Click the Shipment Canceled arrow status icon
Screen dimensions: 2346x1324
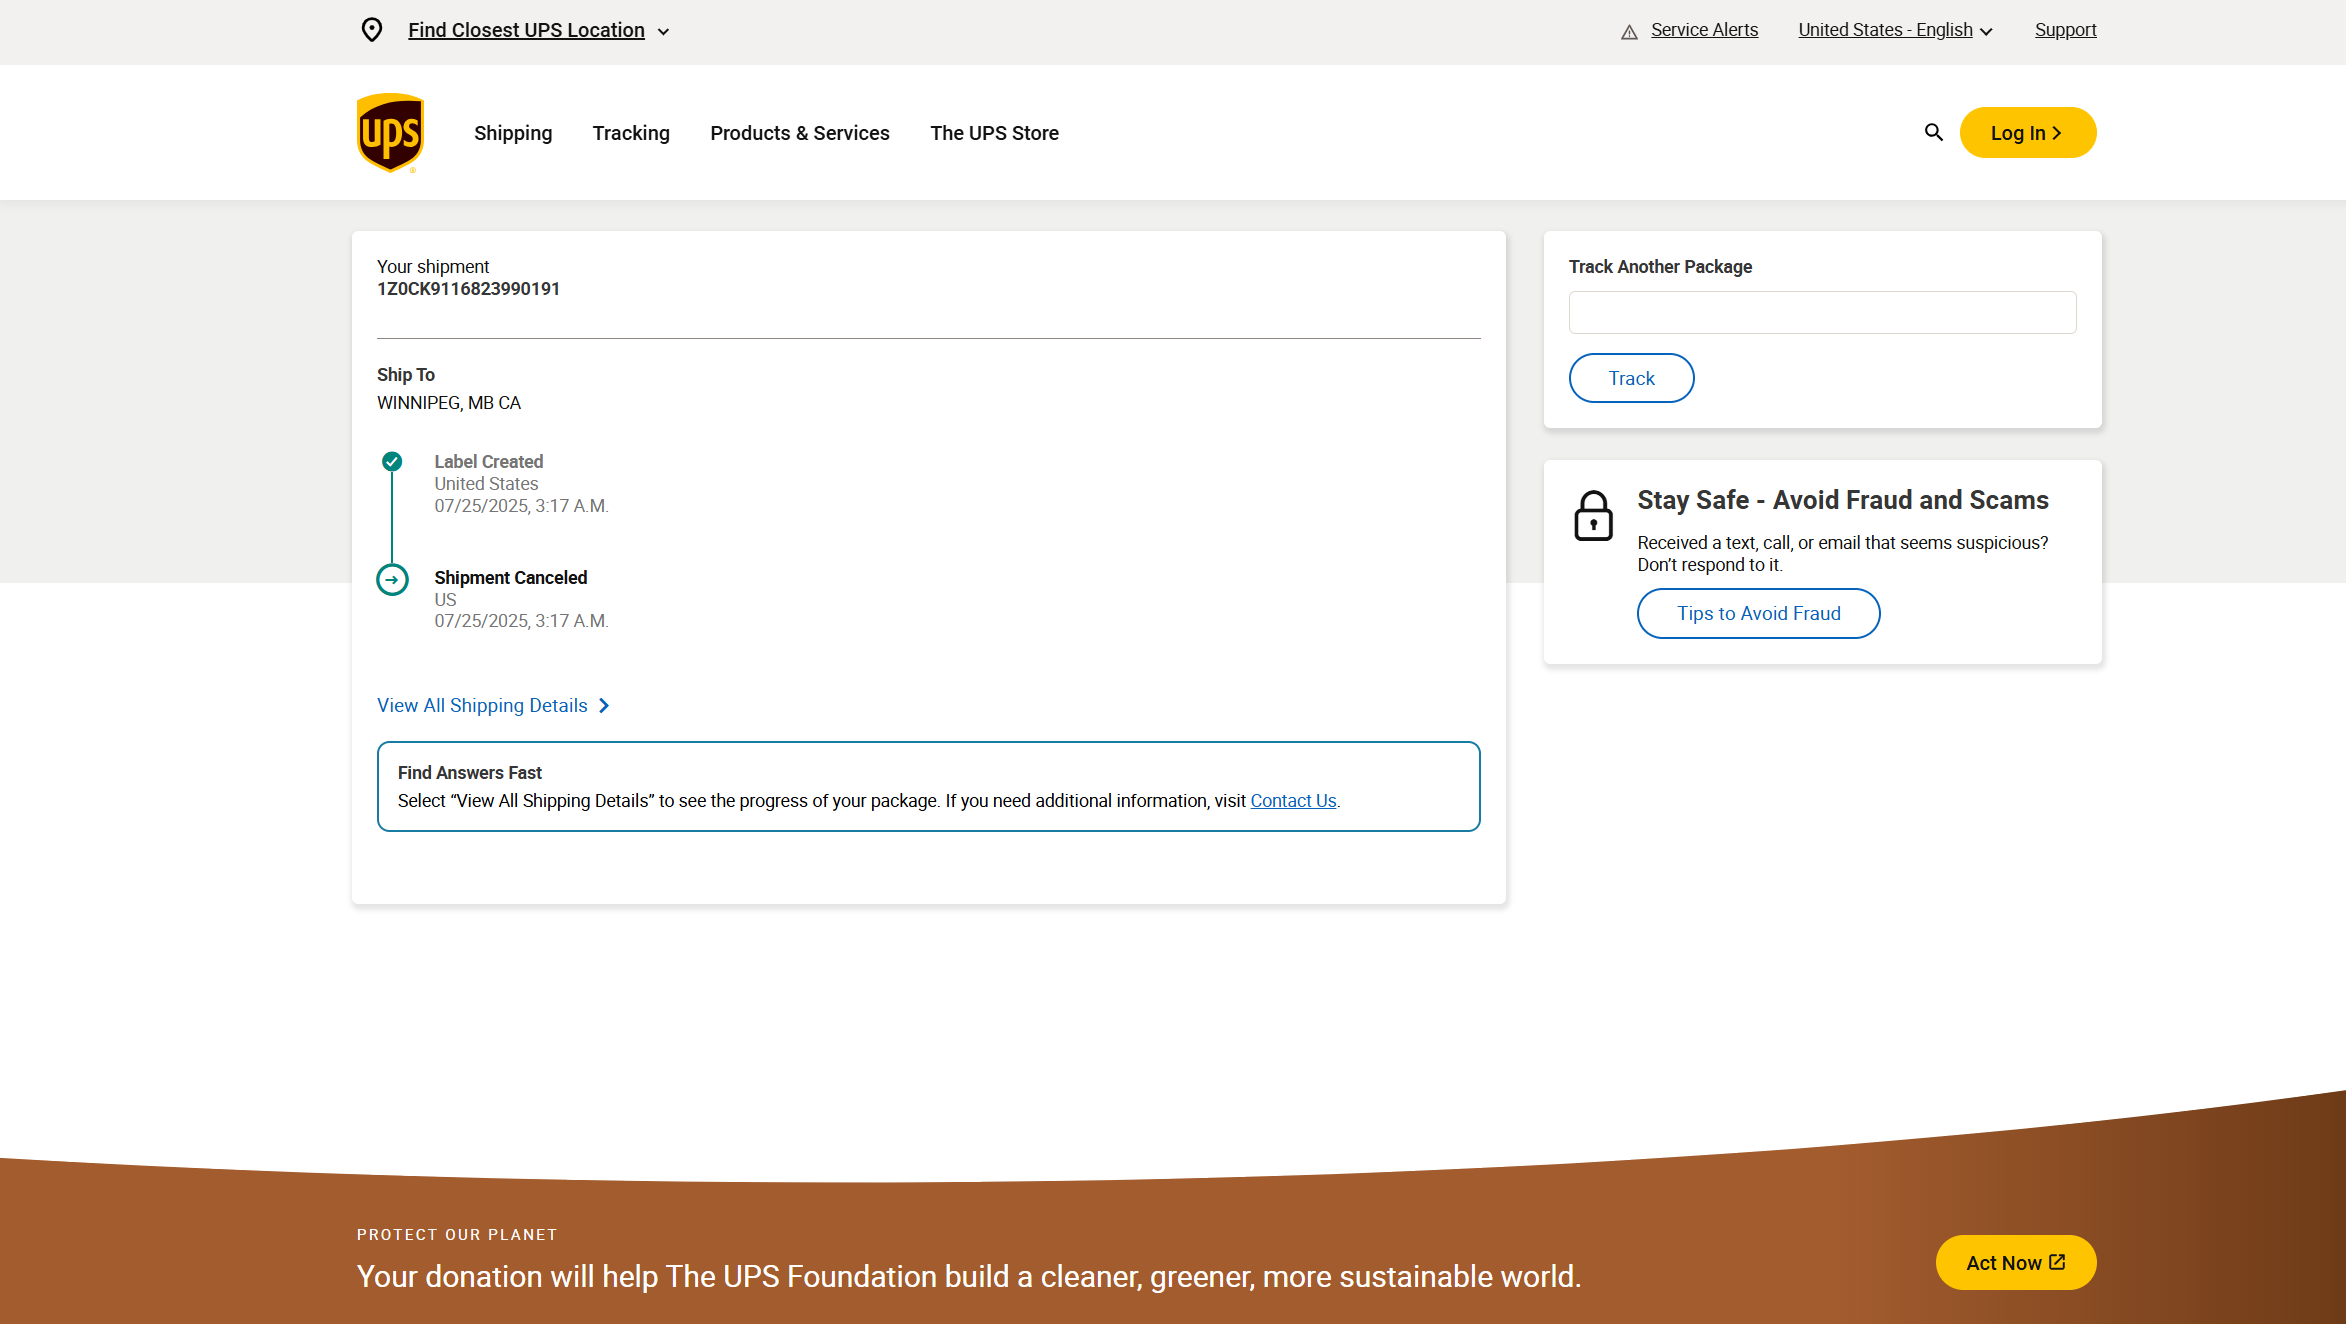[392, 579]
